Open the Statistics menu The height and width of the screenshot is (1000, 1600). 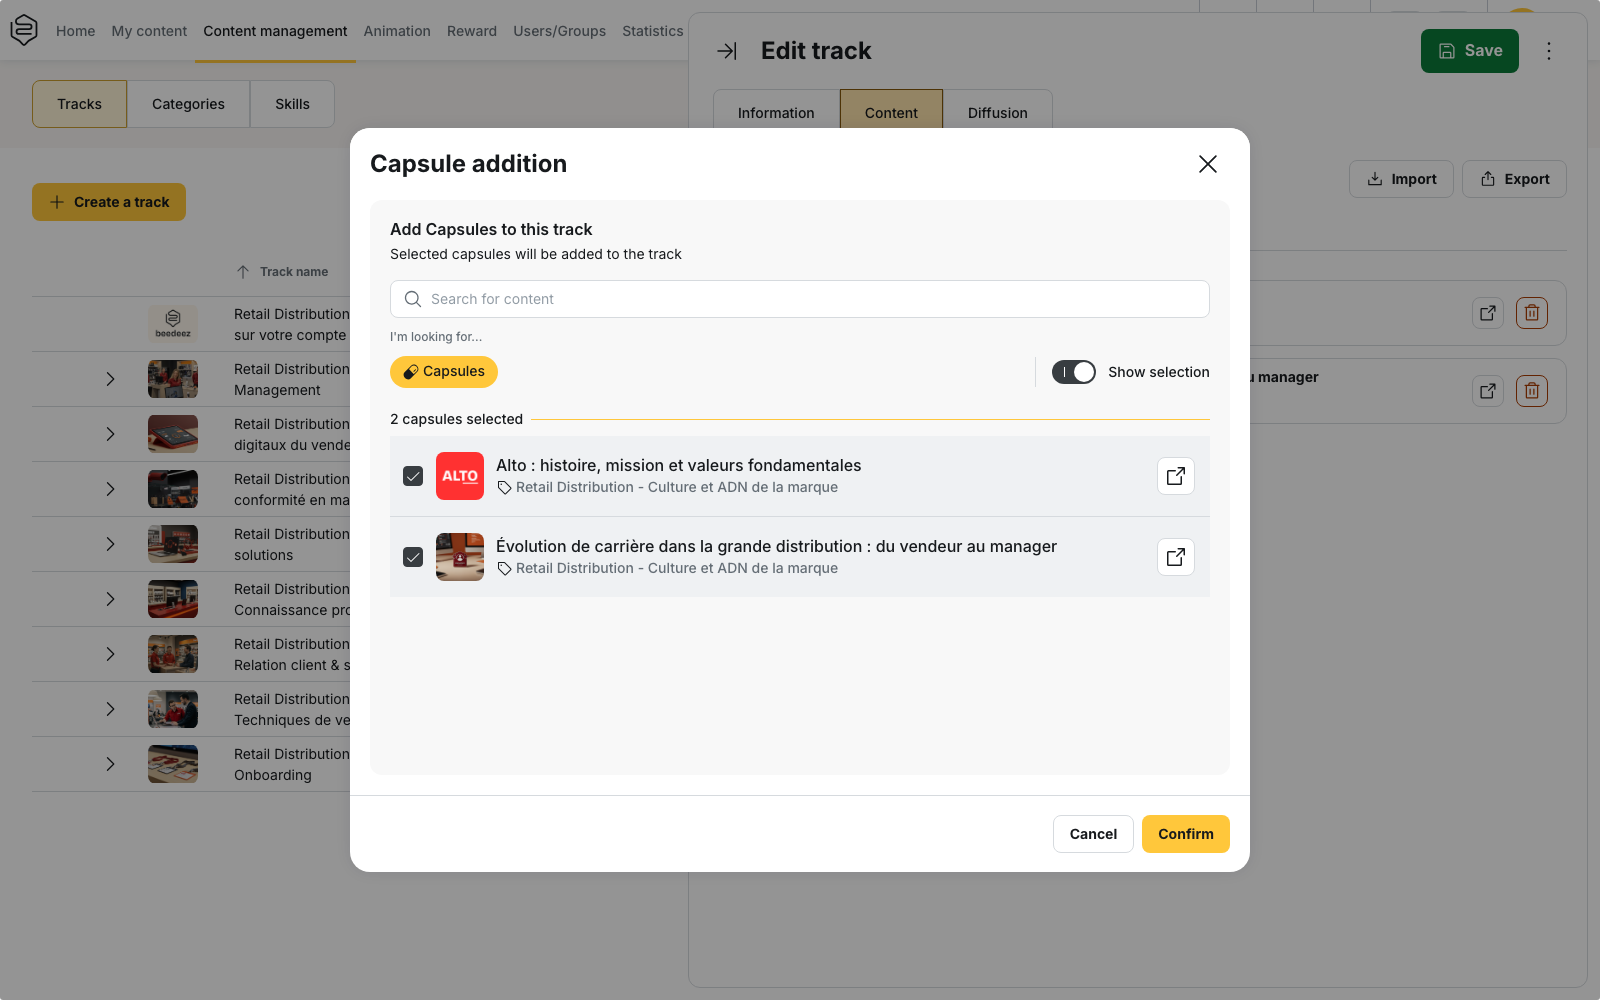653,31
